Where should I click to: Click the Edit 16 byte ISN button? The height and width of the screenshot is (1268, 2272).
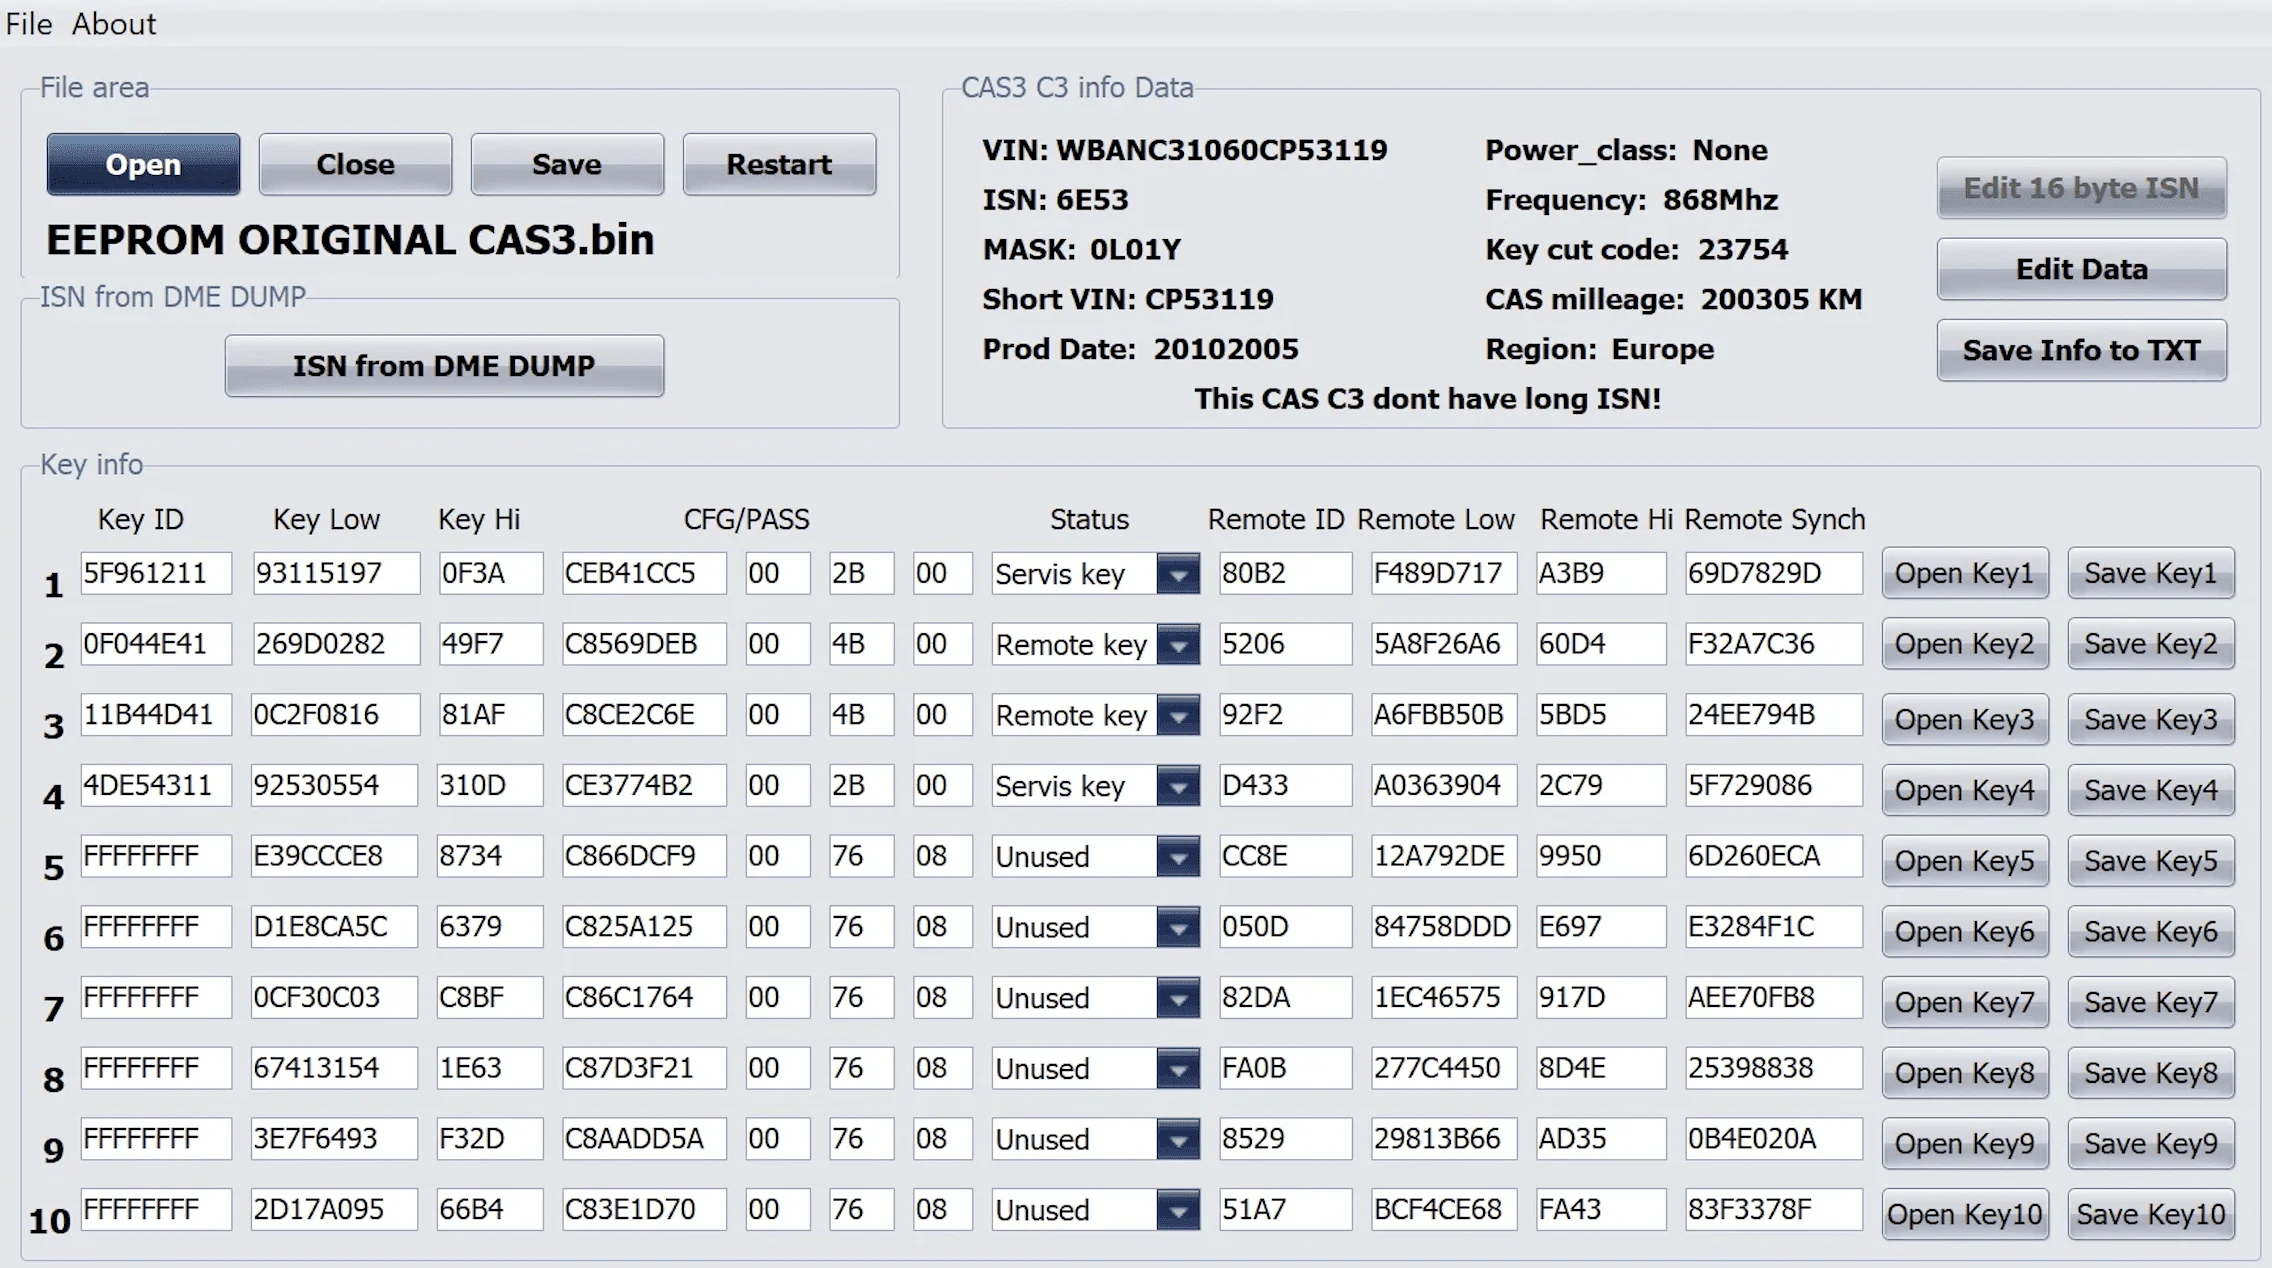coord(2081,188)
